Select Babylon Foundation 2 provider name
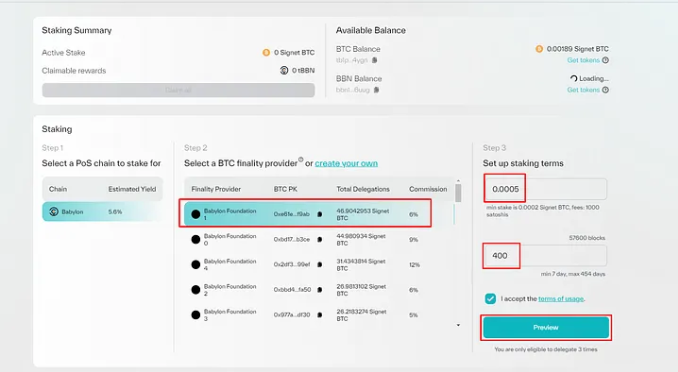The height and width of the screenshot is (372, 678). click(x=230, y=289)
